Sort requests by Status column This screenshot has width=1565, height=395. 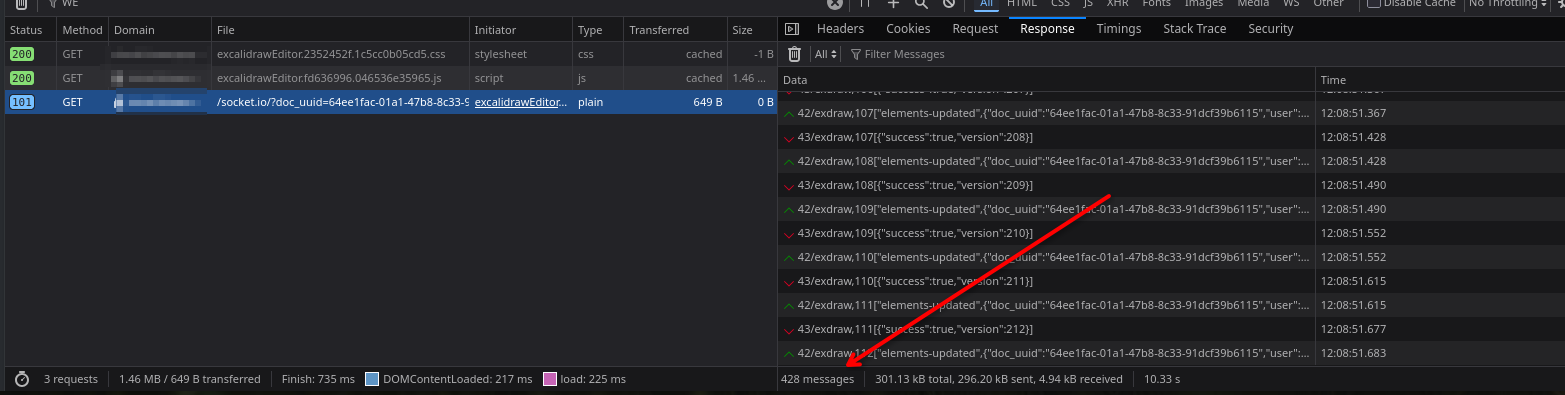tap(29, 30)
